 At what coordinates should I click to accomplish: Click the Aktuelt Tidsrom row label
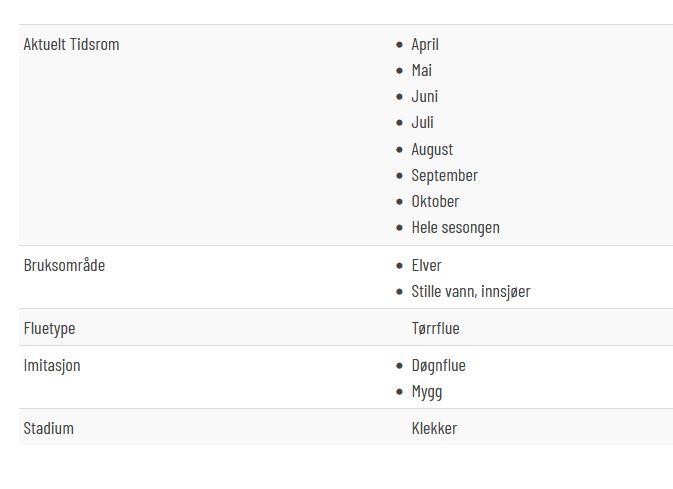point(71,45)
